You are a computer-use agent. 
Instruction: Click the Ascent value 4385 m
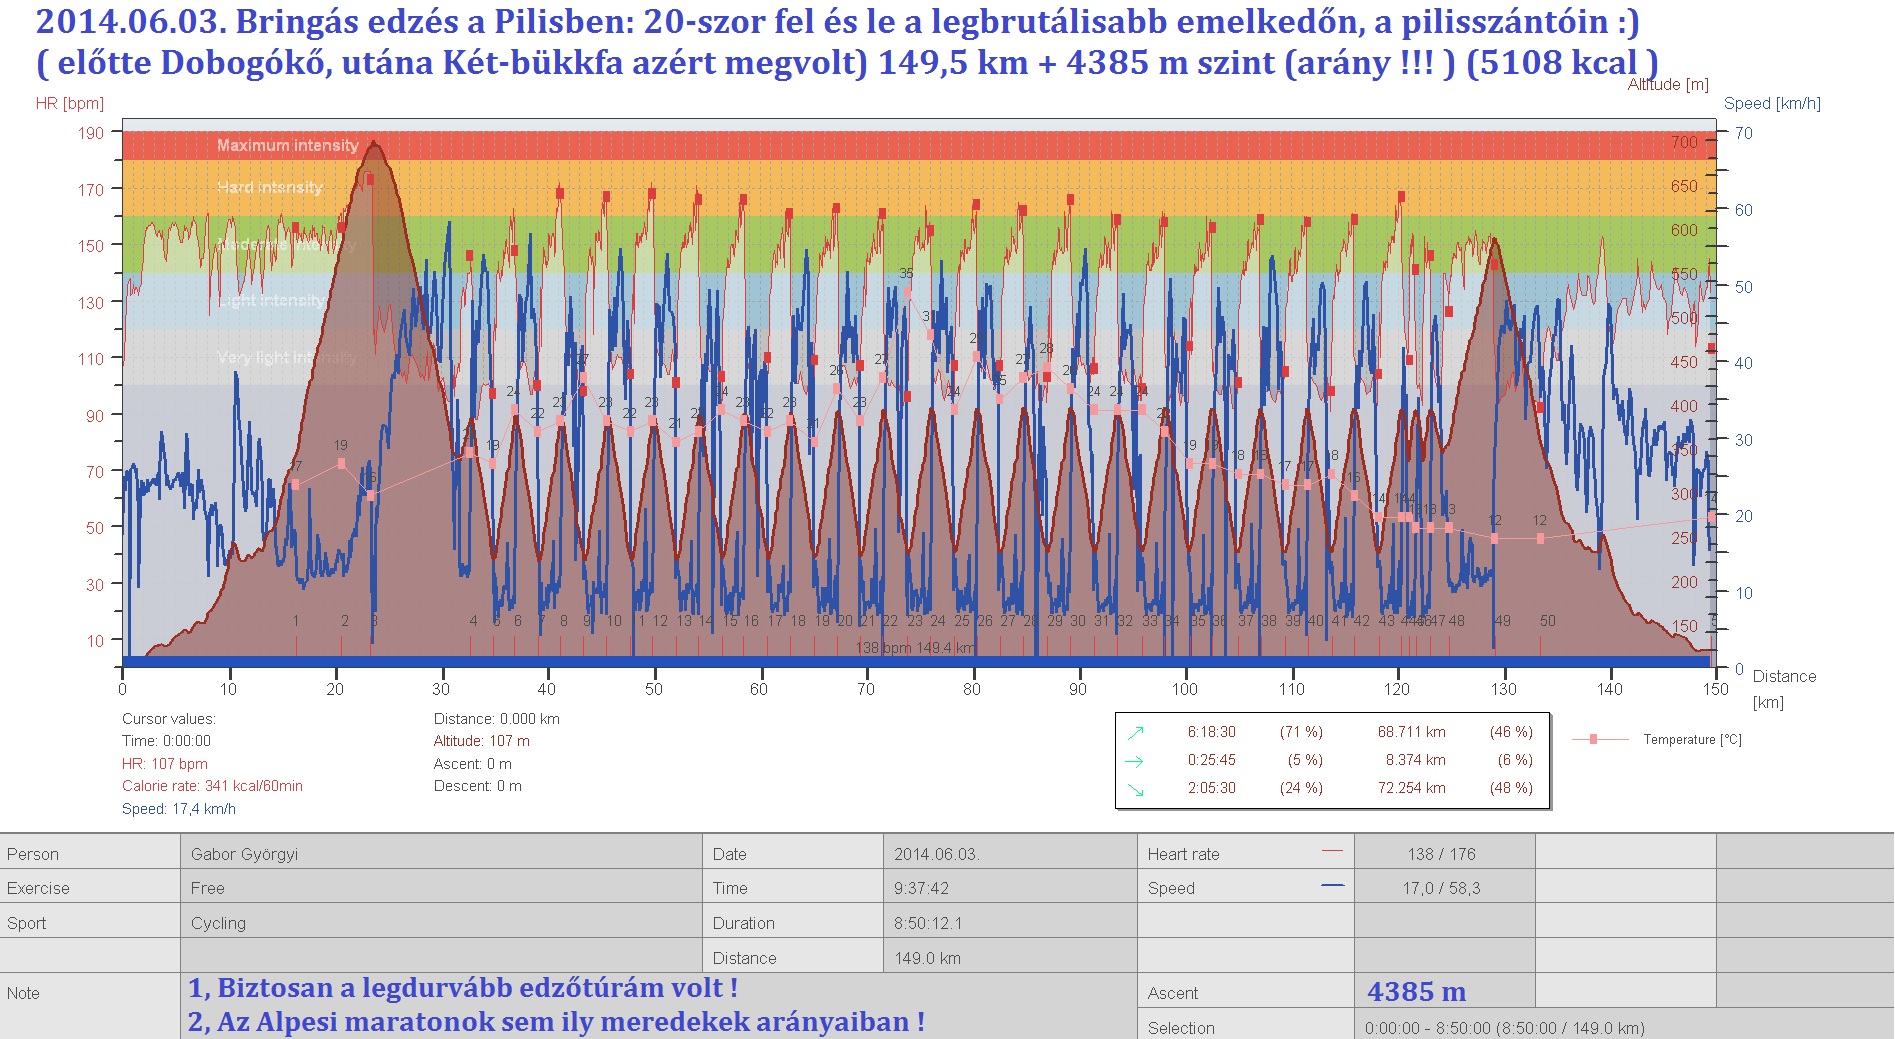coord(1416,992)
